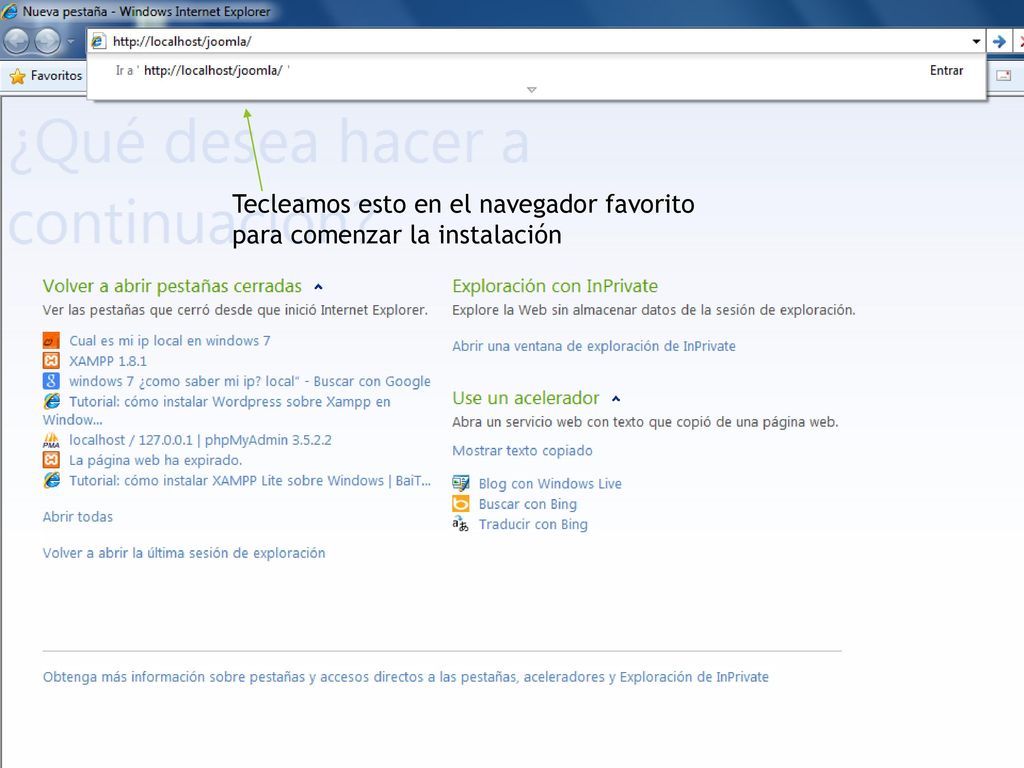Viewport: 1024px width, 768px height.
Task: Click the Bing translate icon
Action: tap(460, 524)
